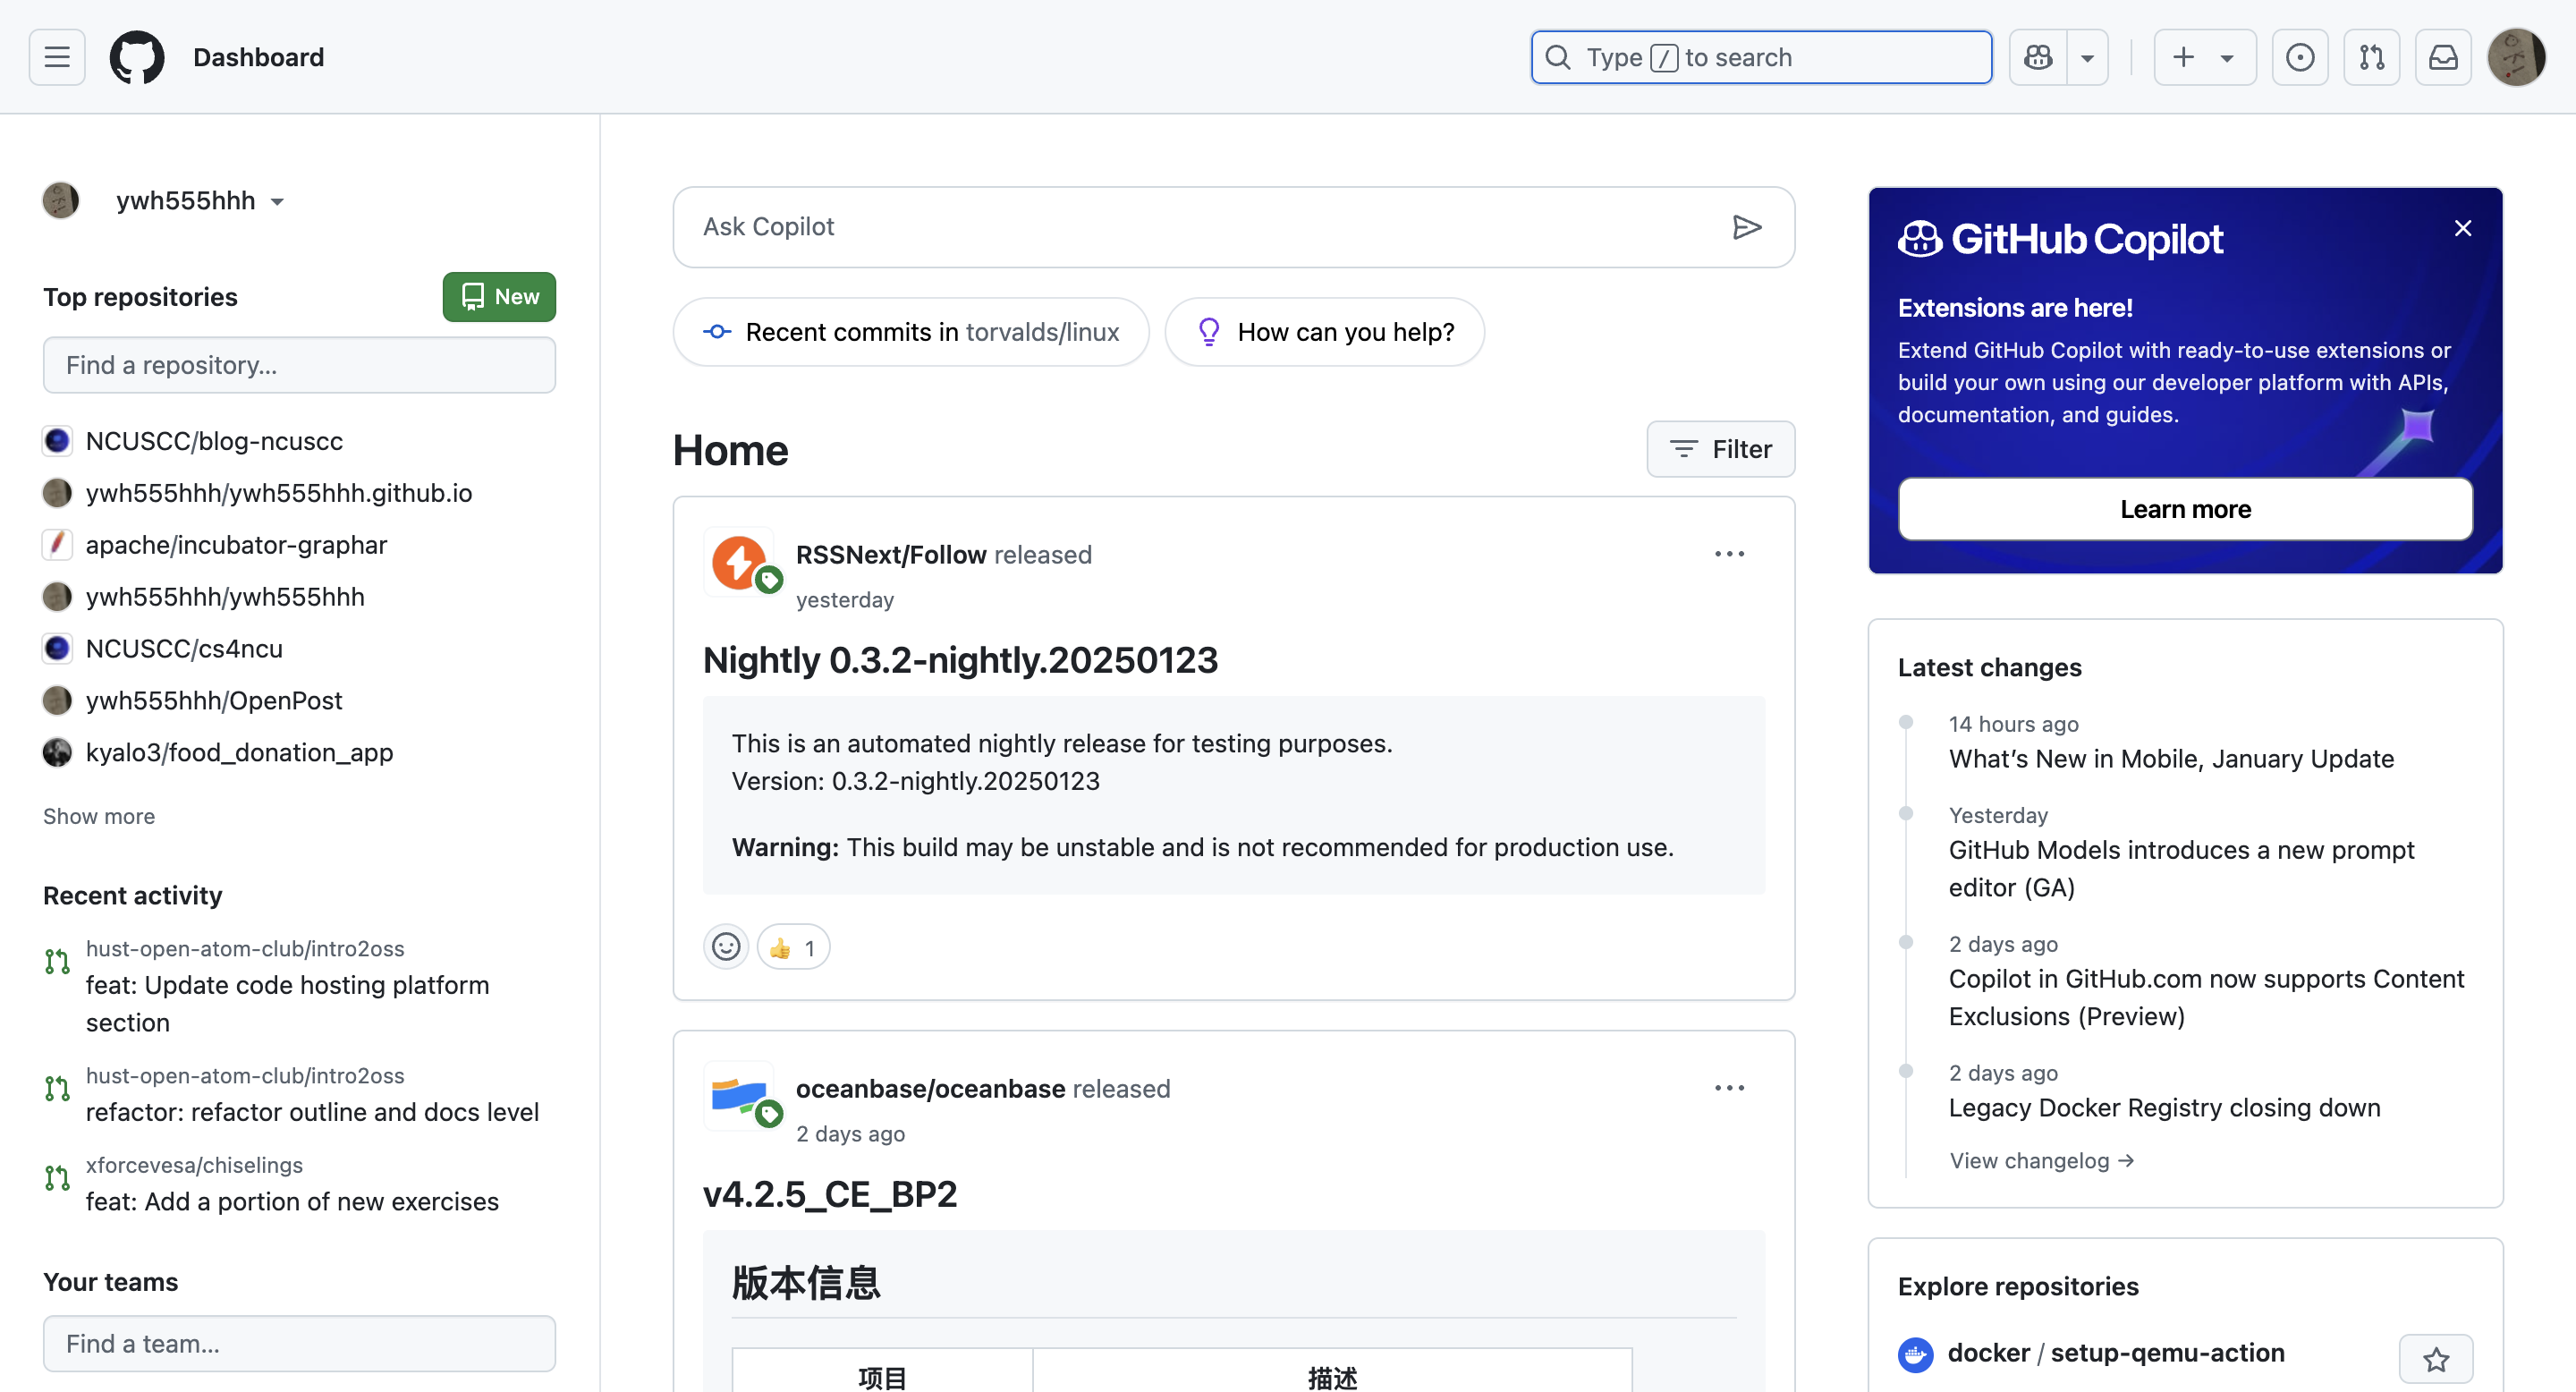
Task: Open GitHub Models new prompt editor changelog
Action: click(2181, 869)
